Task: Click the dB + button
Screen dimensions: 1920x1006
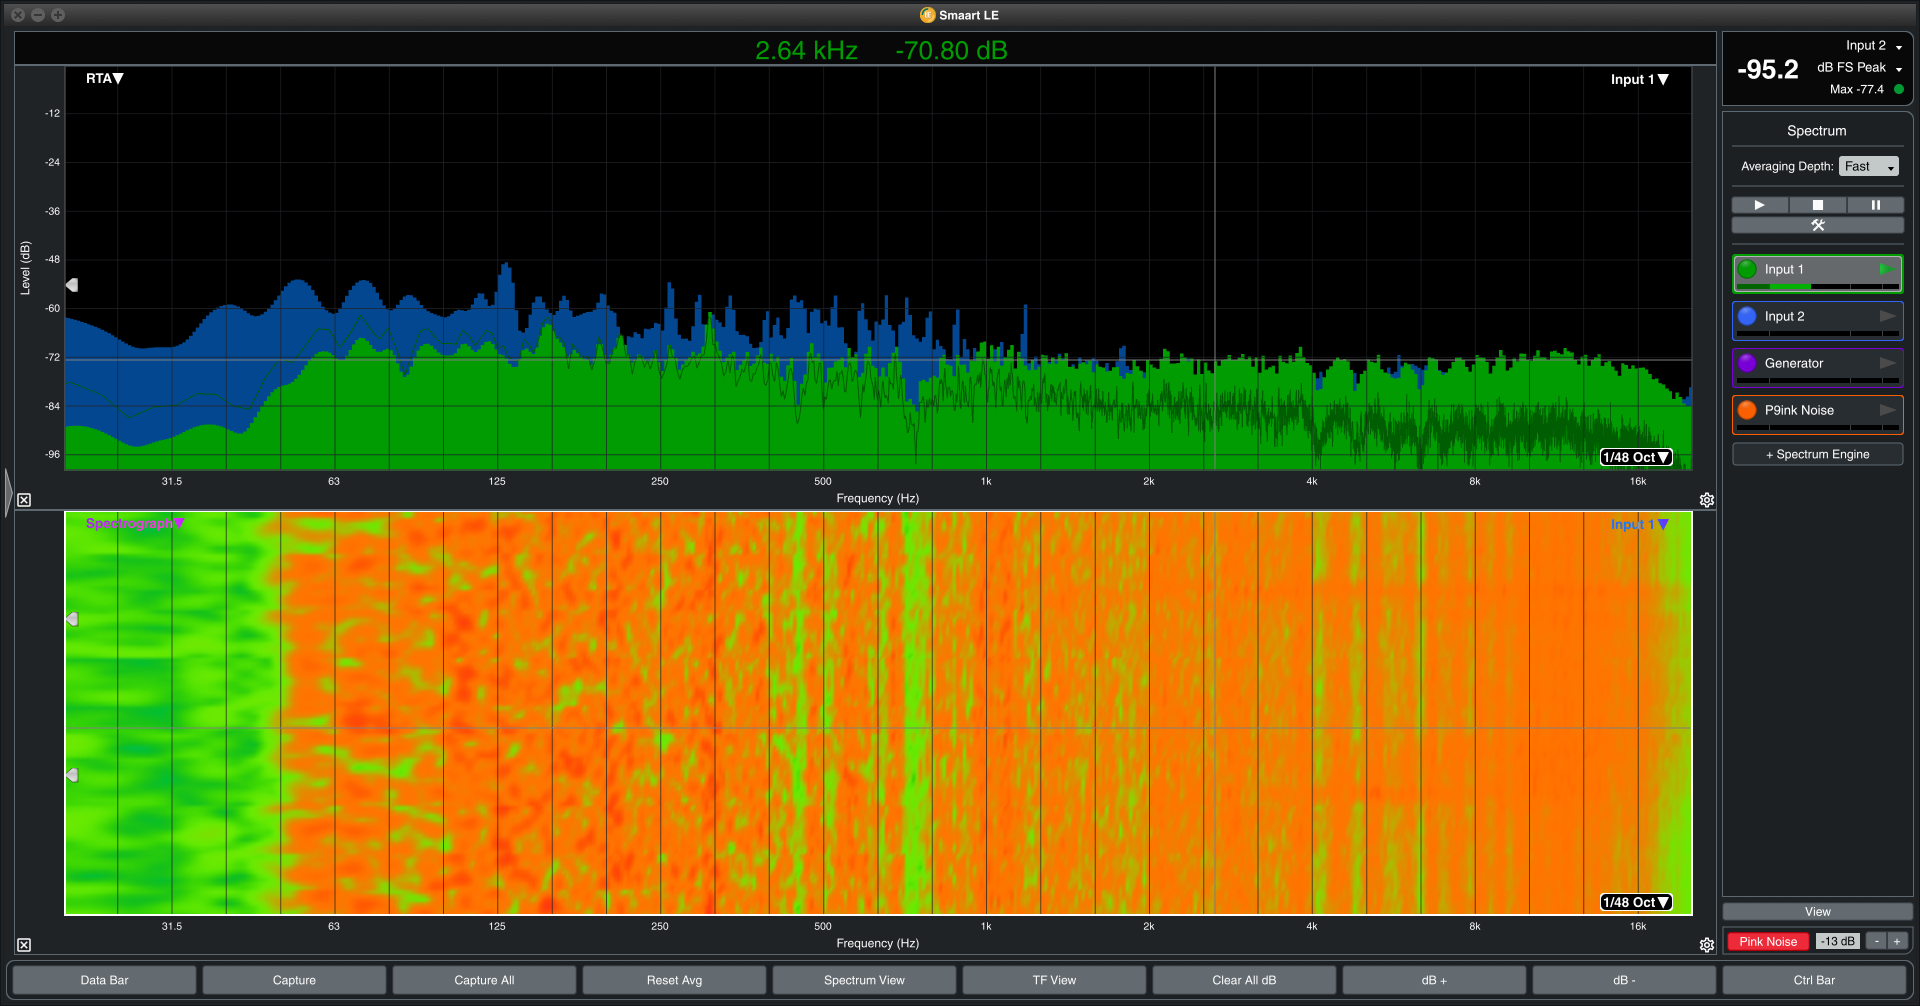Action: pyautogui.click(x=1434, y=980)
